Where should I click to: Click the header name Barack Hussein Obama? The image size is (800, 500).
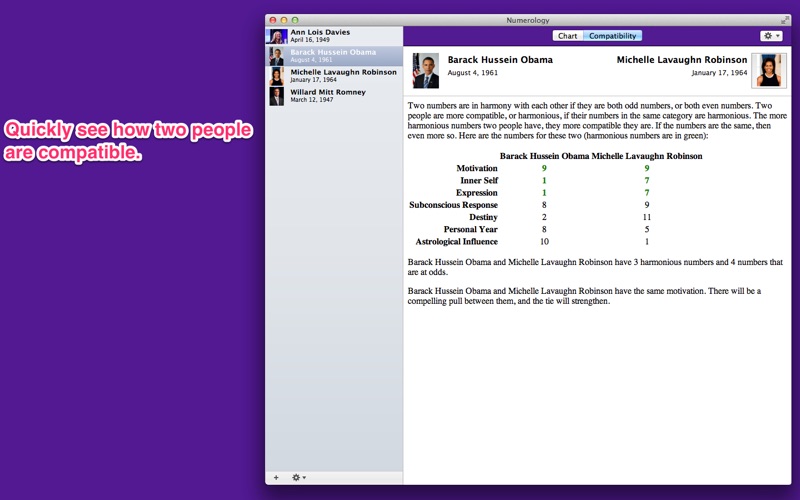pos(500,60)
